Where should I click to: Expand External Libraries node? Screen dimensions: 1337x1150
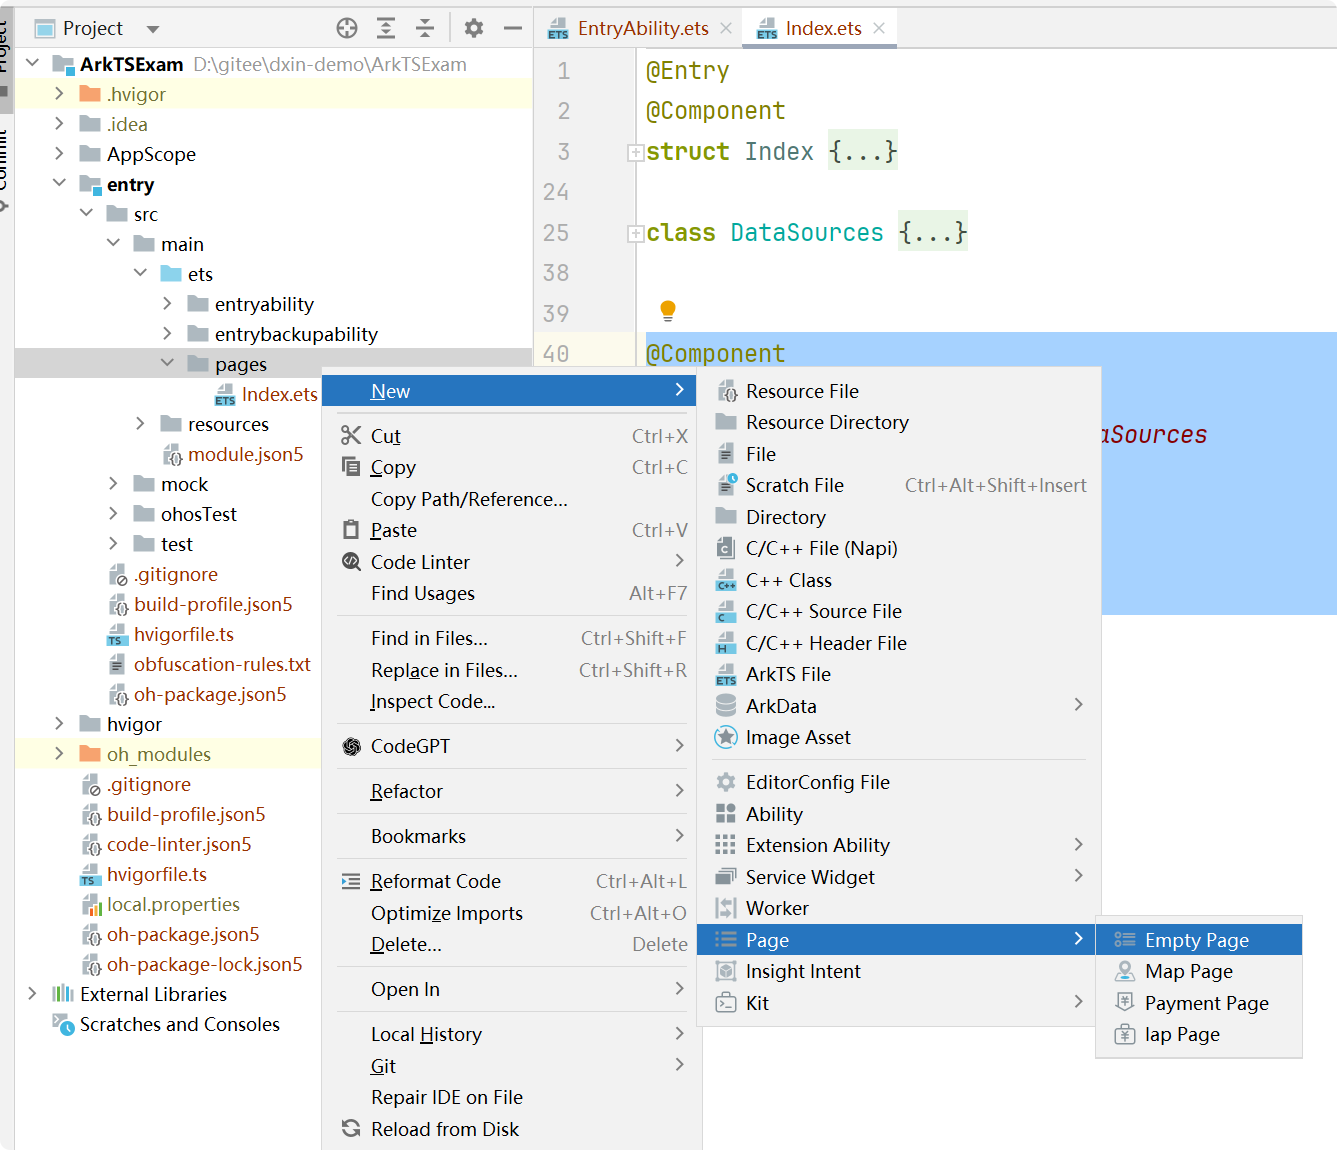32,993
